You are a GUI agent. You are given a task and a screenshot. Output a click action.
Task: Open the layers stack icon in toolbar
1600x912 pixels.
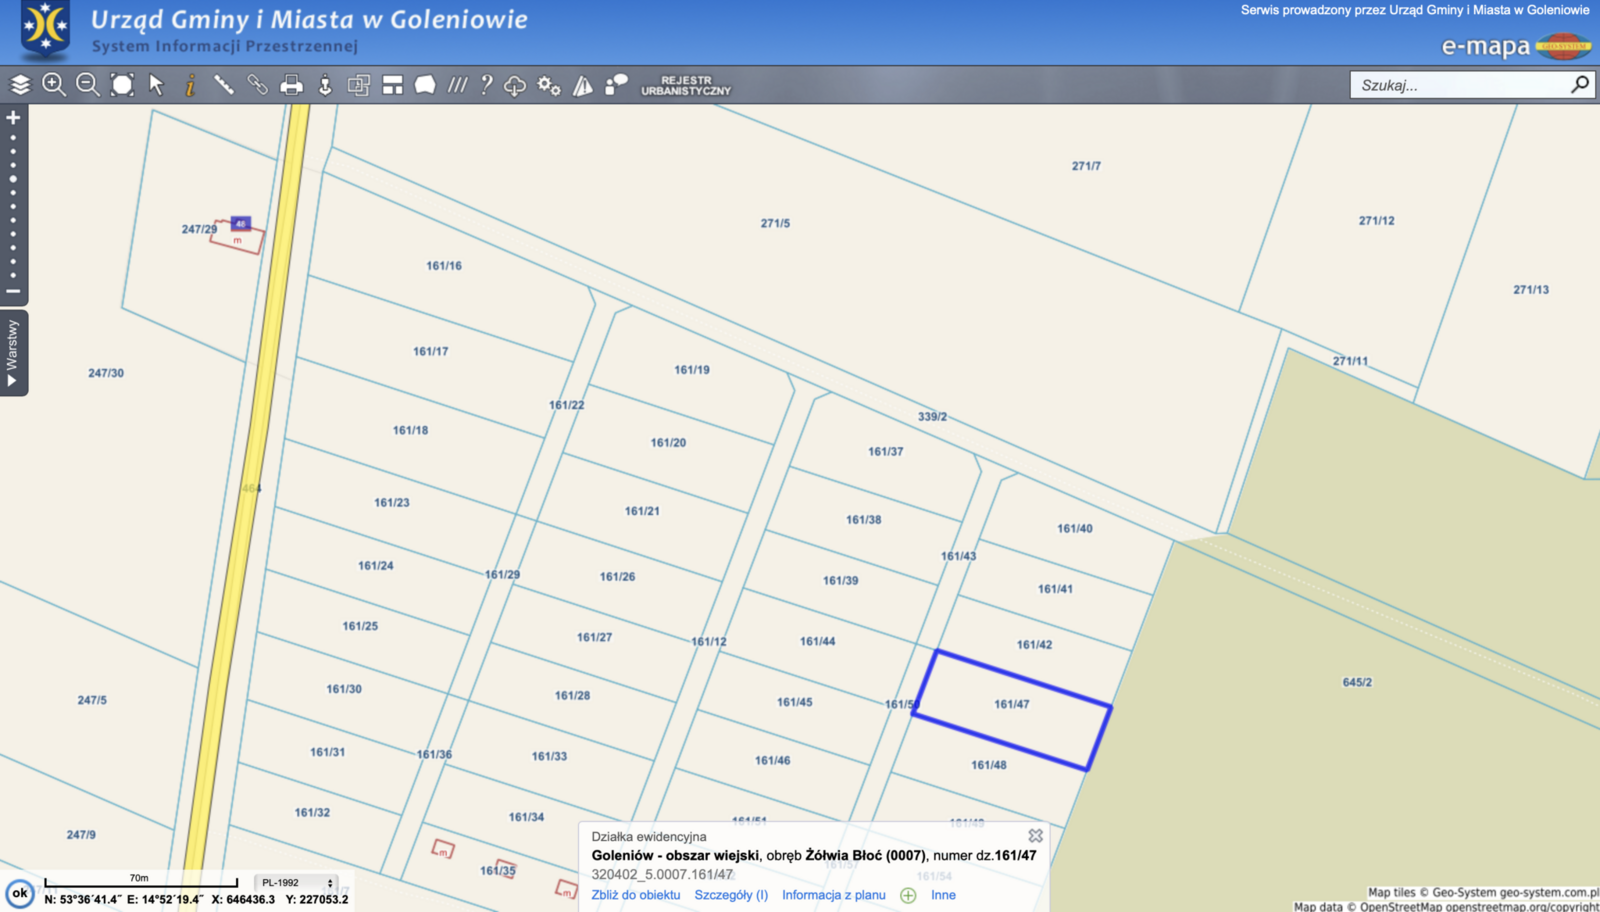click(20, 85)
